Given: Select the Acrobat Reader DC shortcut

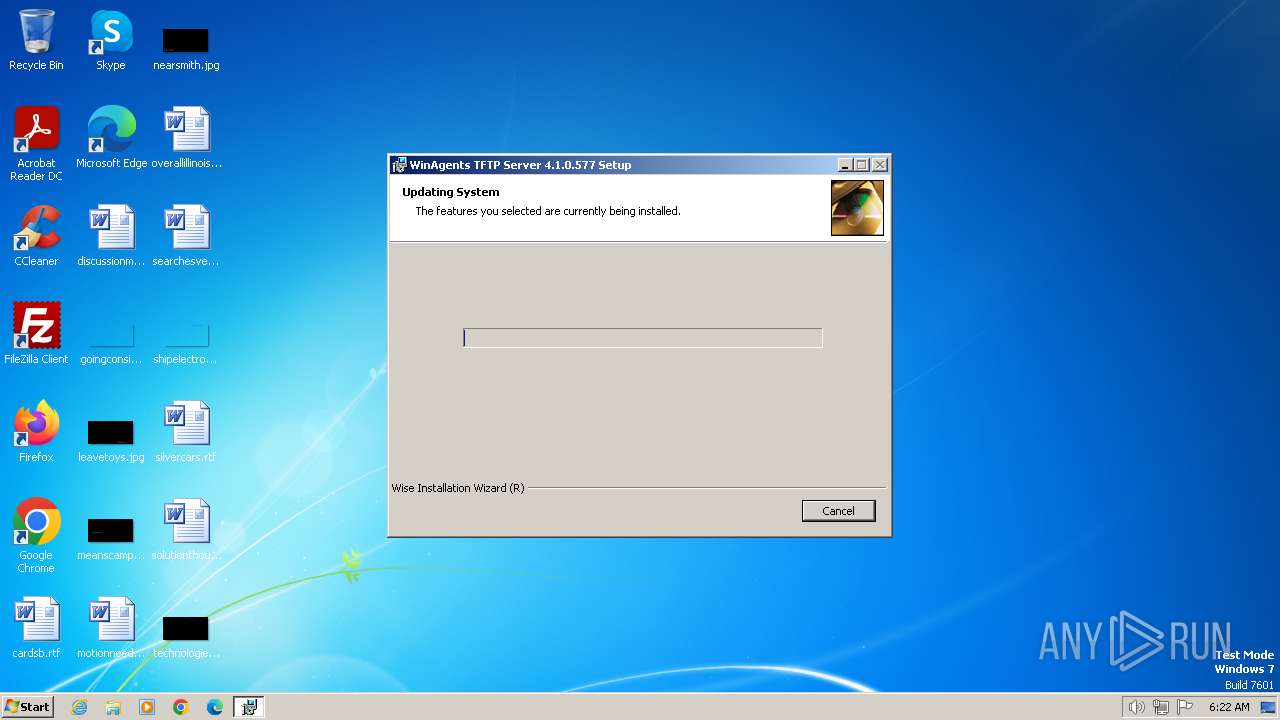Looking at the screenshot, I should pyautogui.click(x=36, y=144).
